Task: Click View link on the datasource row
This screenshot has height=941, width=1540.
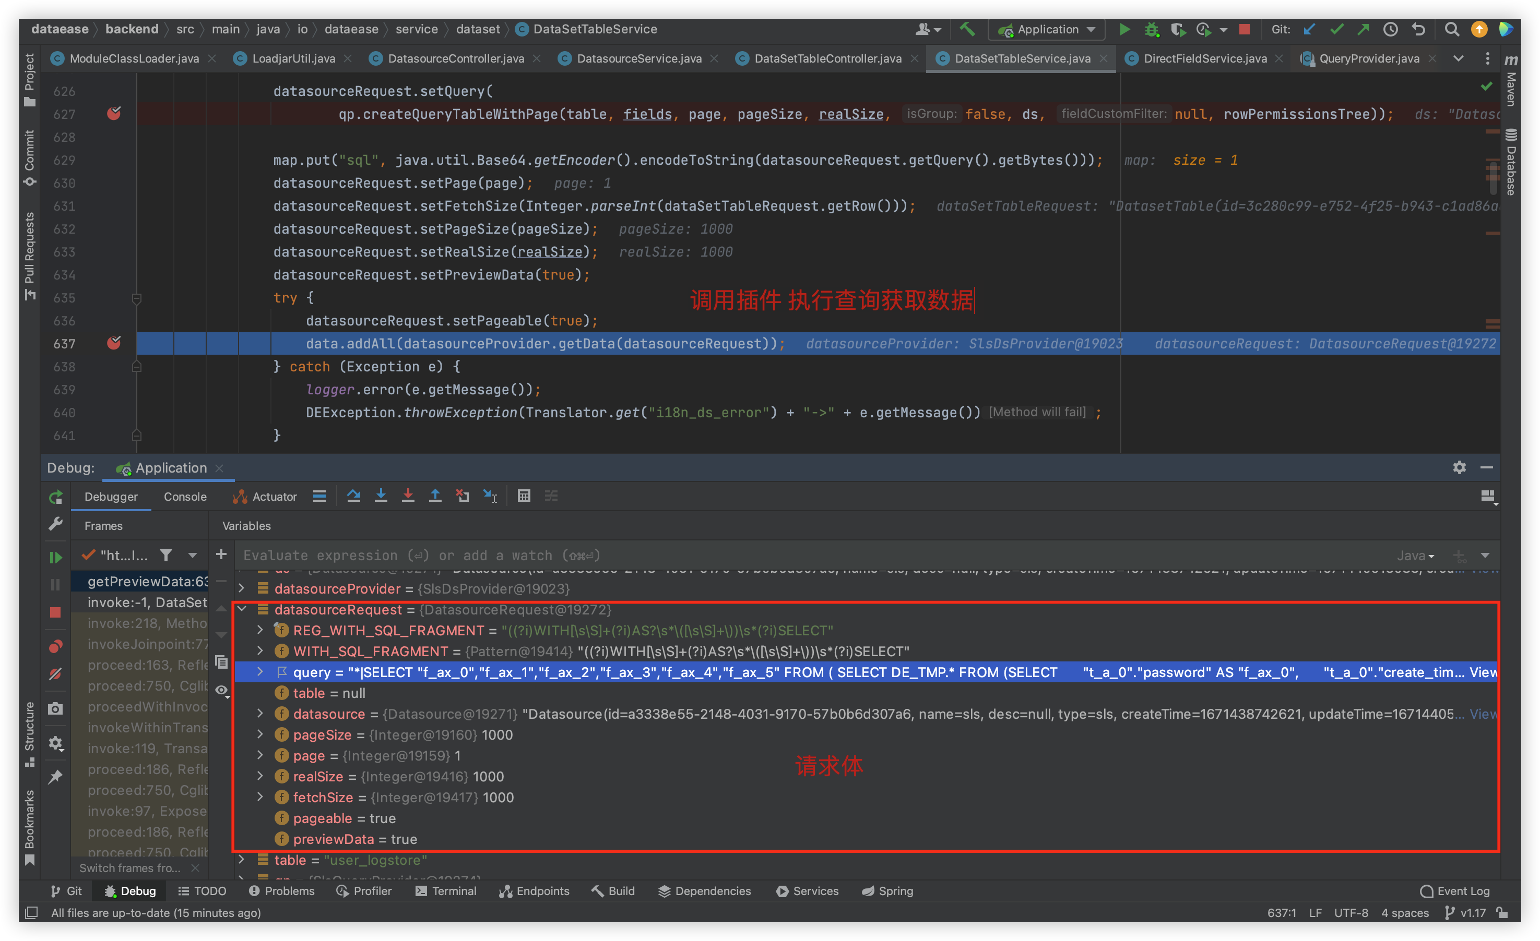Action: click(x=1483, y=714)
